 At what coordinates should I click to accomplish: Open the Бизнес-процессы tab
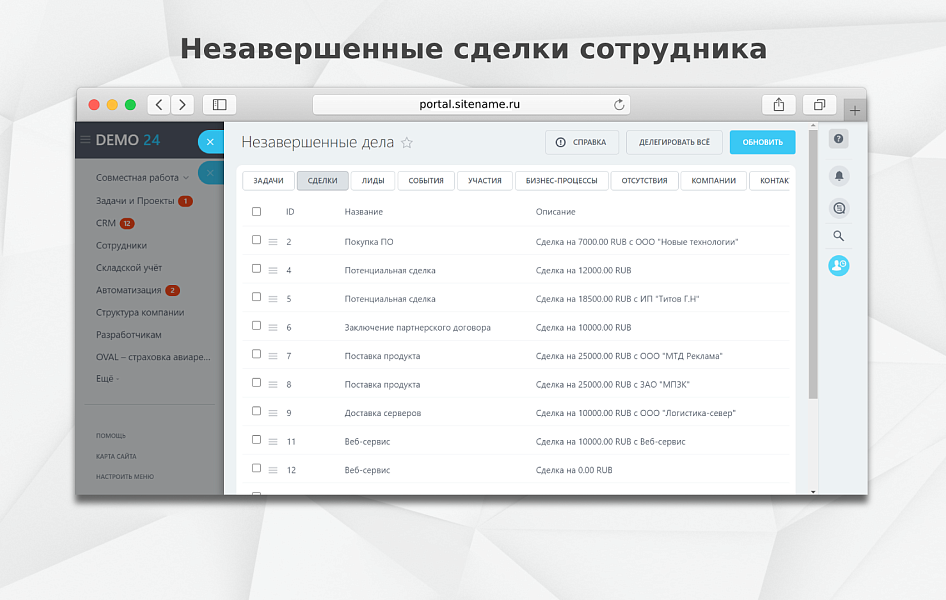tap(561, 181)
